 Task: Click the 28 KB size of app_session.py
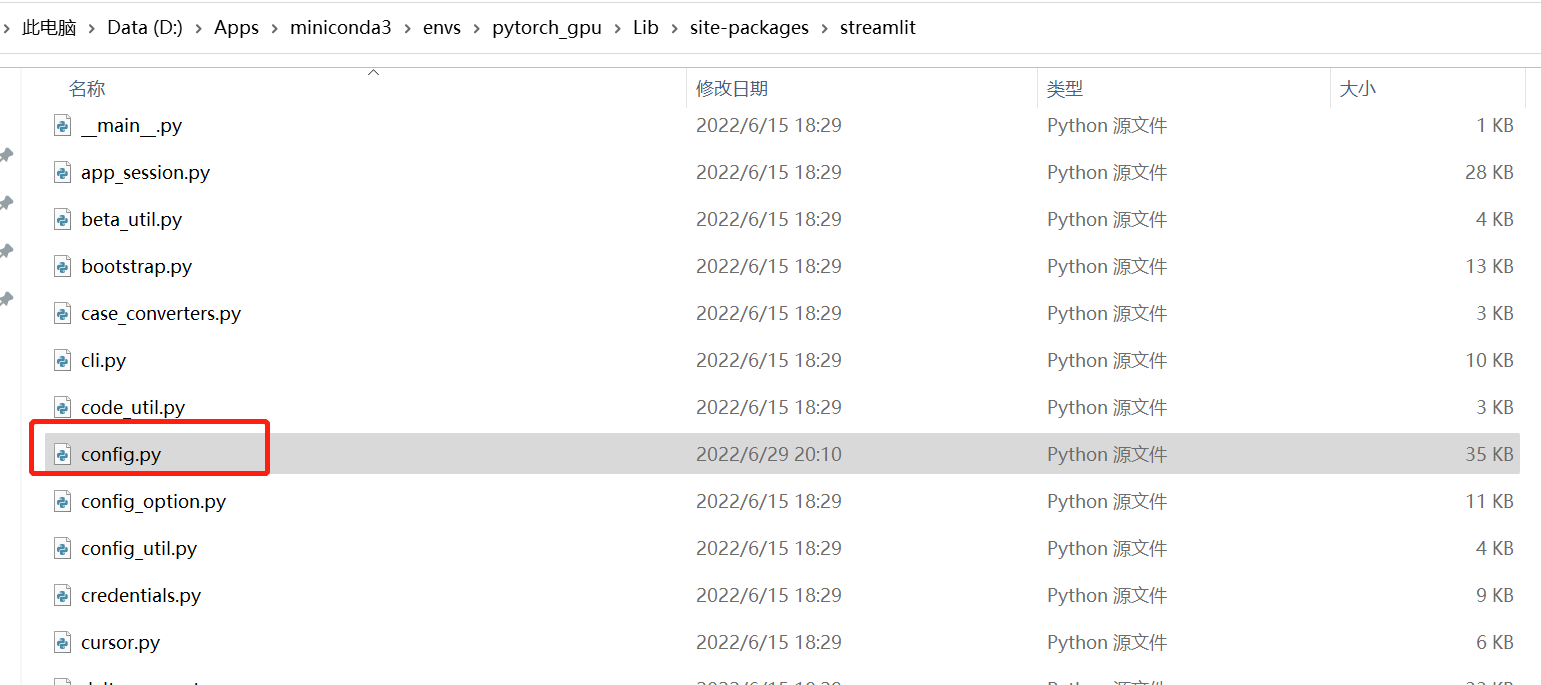point(1489,173)
